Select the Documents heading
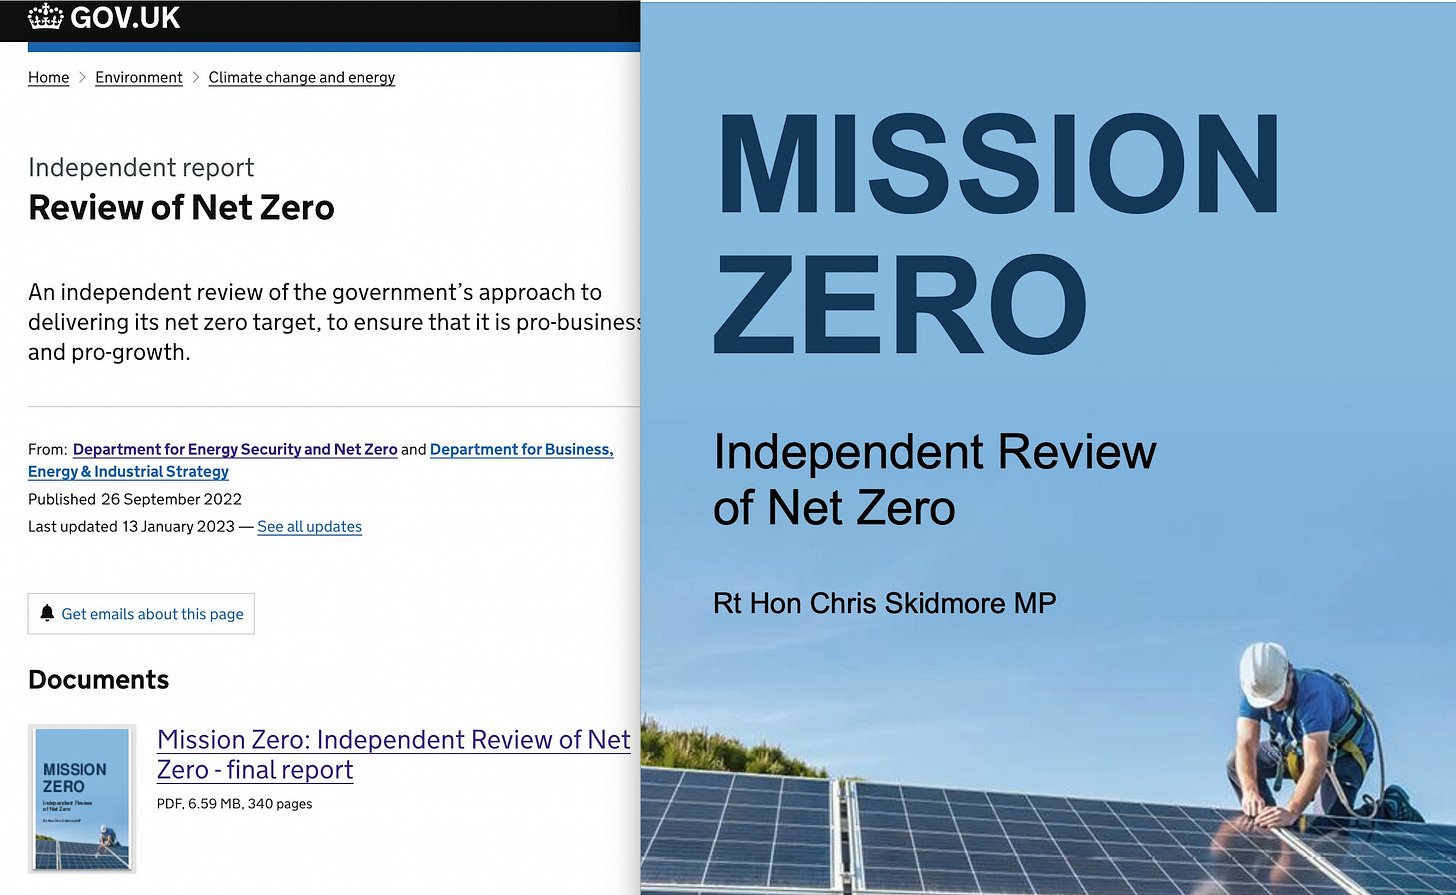 (x=98, y=680)
